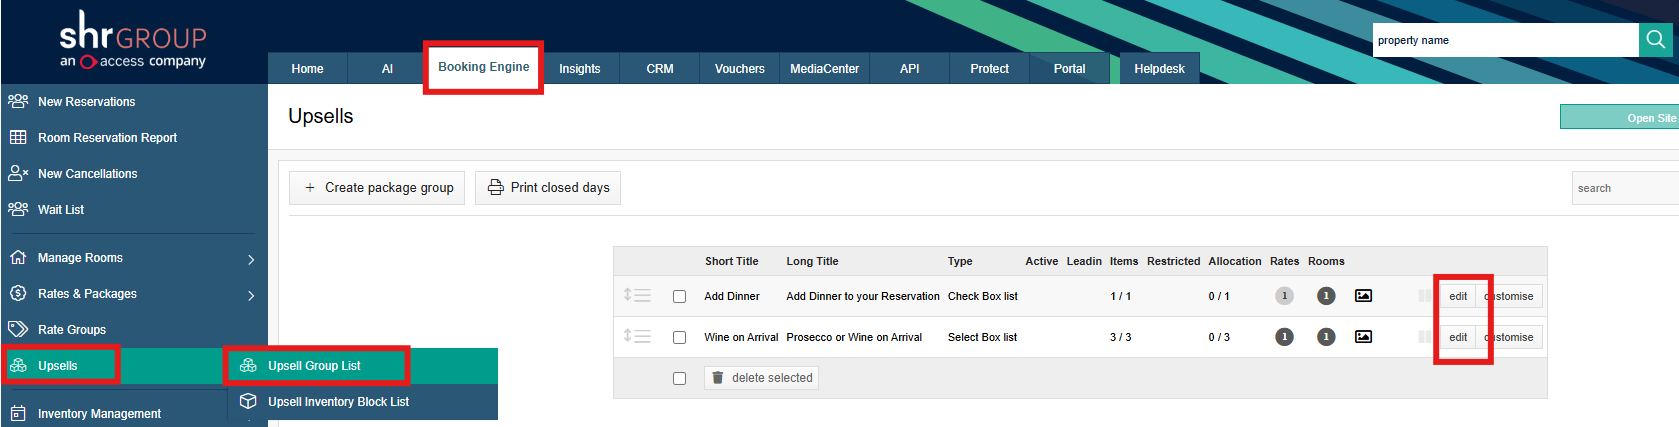1679x427 pixels.
Task: Tick the checkbox for Add Dinner
Action: coord(680,297)
